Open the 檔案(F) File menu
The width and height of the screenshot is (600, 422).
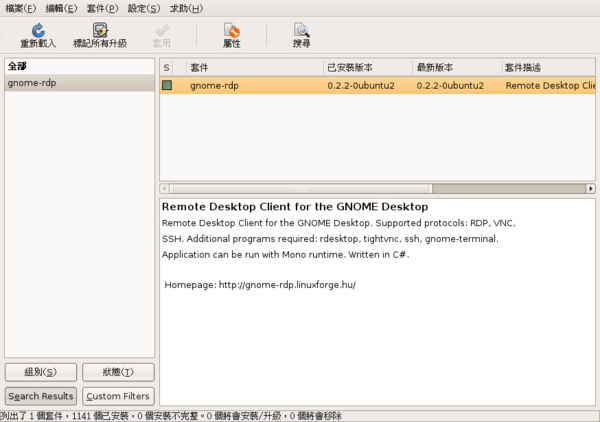coord(21,8)
